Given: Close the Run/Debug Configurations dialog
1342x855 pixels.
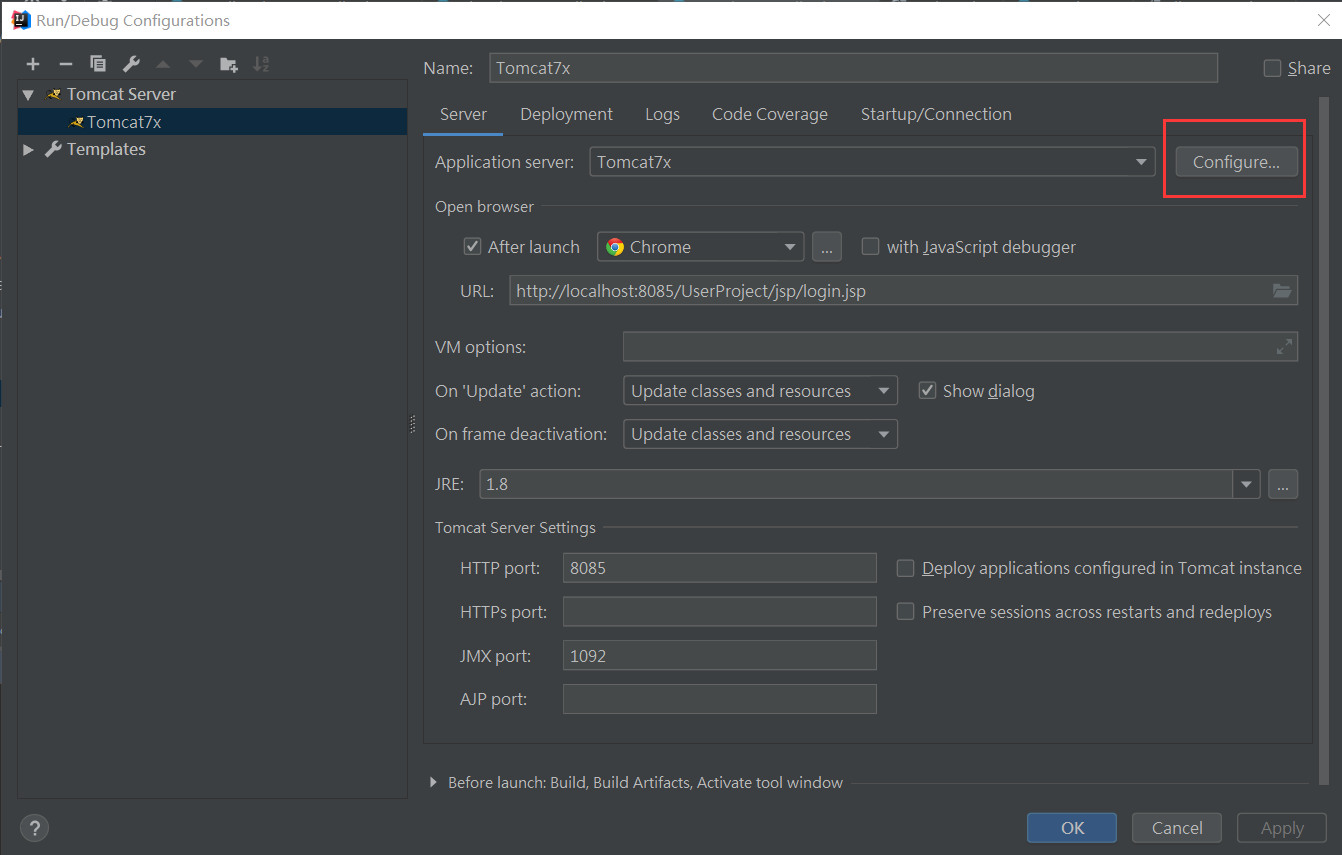Looking at the screenshot, I should click(1323, 19).
